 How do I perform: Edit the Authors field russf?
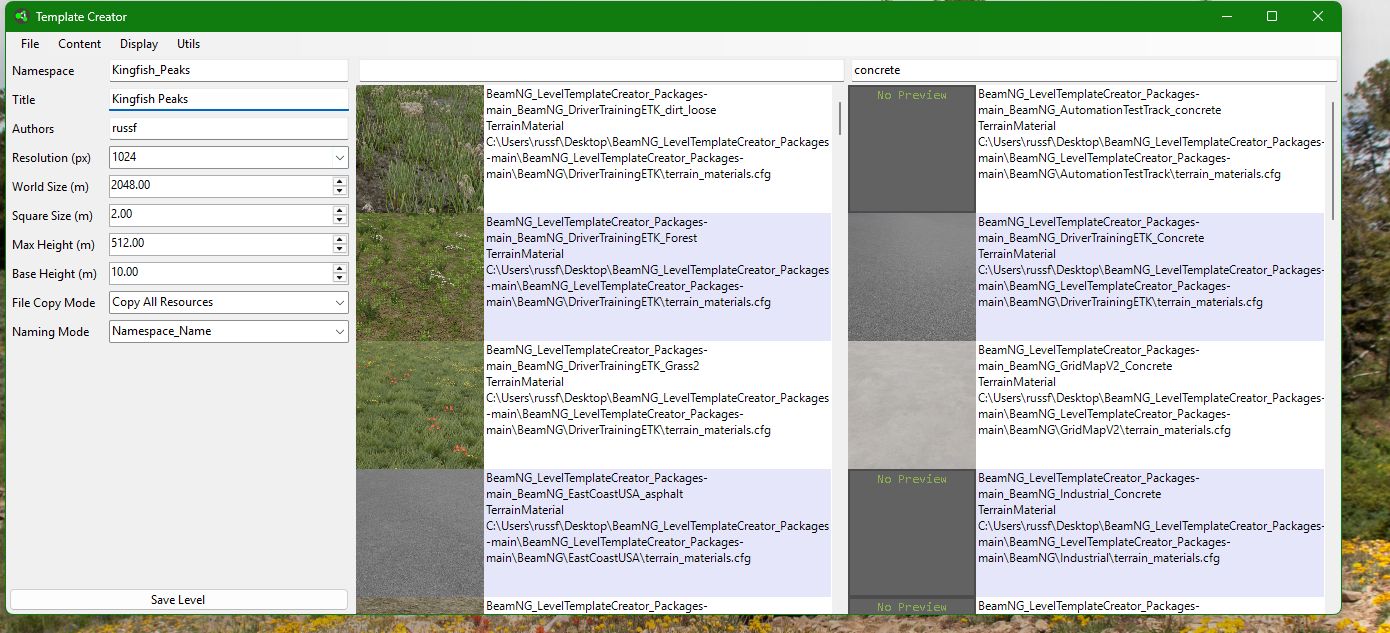coord(228,129)
